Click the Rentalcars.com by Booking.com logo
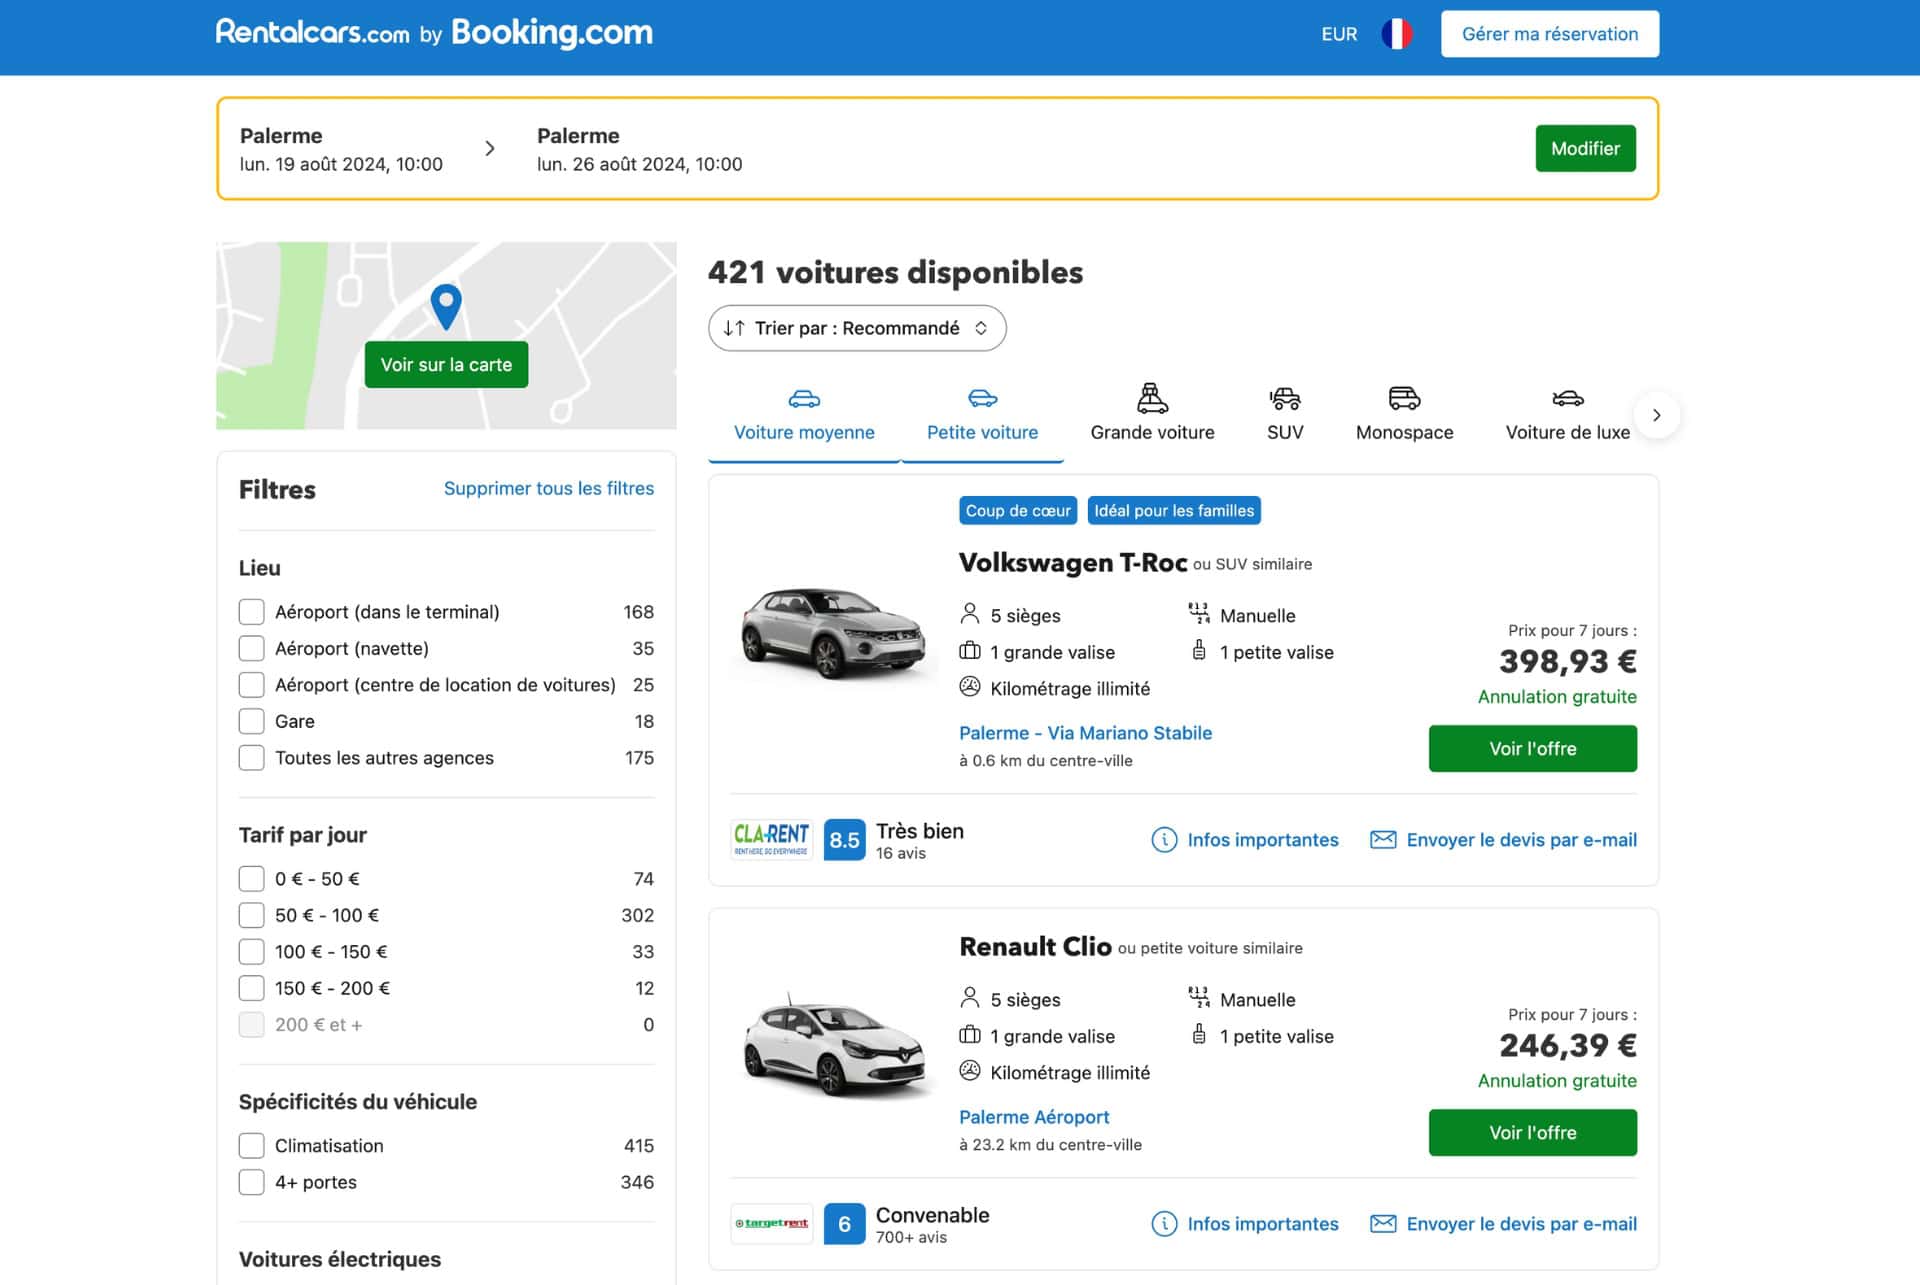The width and height of the screenshot is (1920, 1285). 434,33
